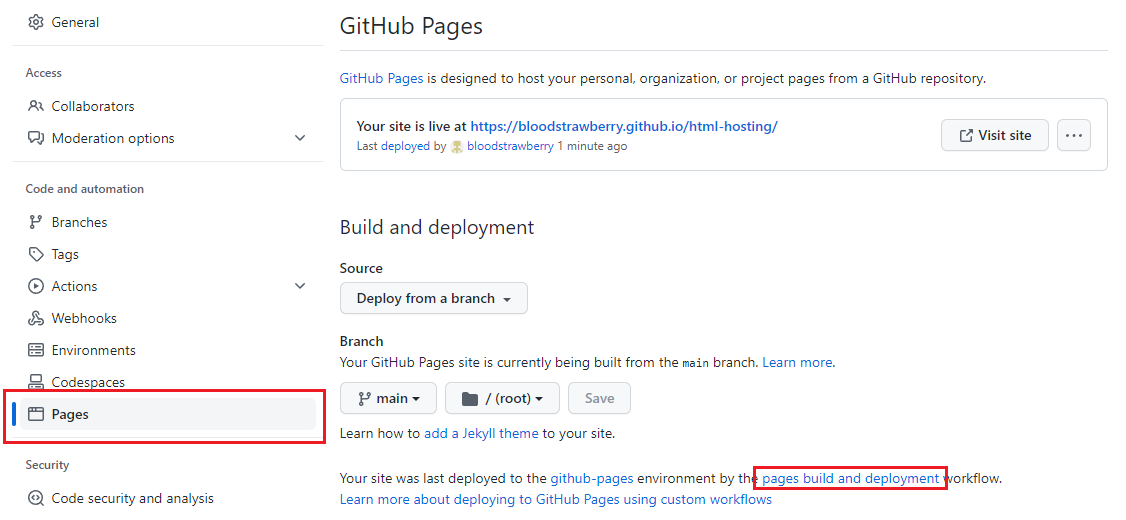Click the Branch section label
The height and width of the screenshot is (520, 1126).
point(361,341)
